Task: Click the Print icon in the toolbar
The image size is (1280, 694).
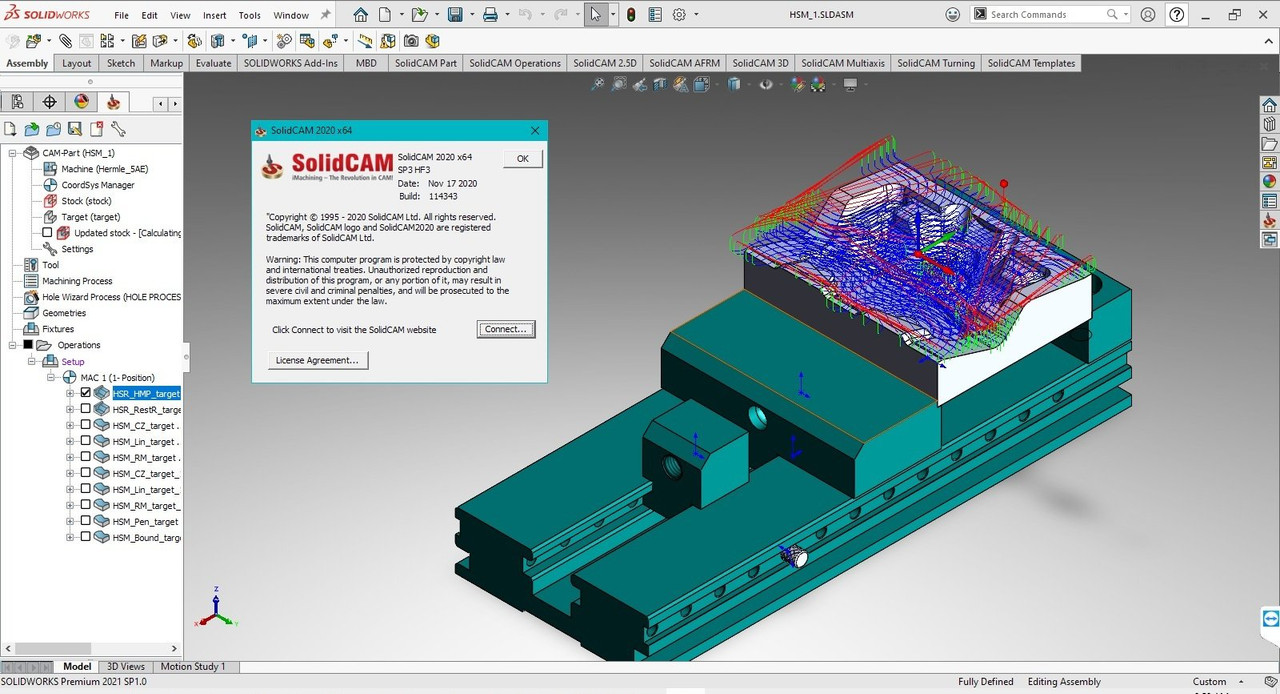Action: pyautogui.click(x=490, y=14)
